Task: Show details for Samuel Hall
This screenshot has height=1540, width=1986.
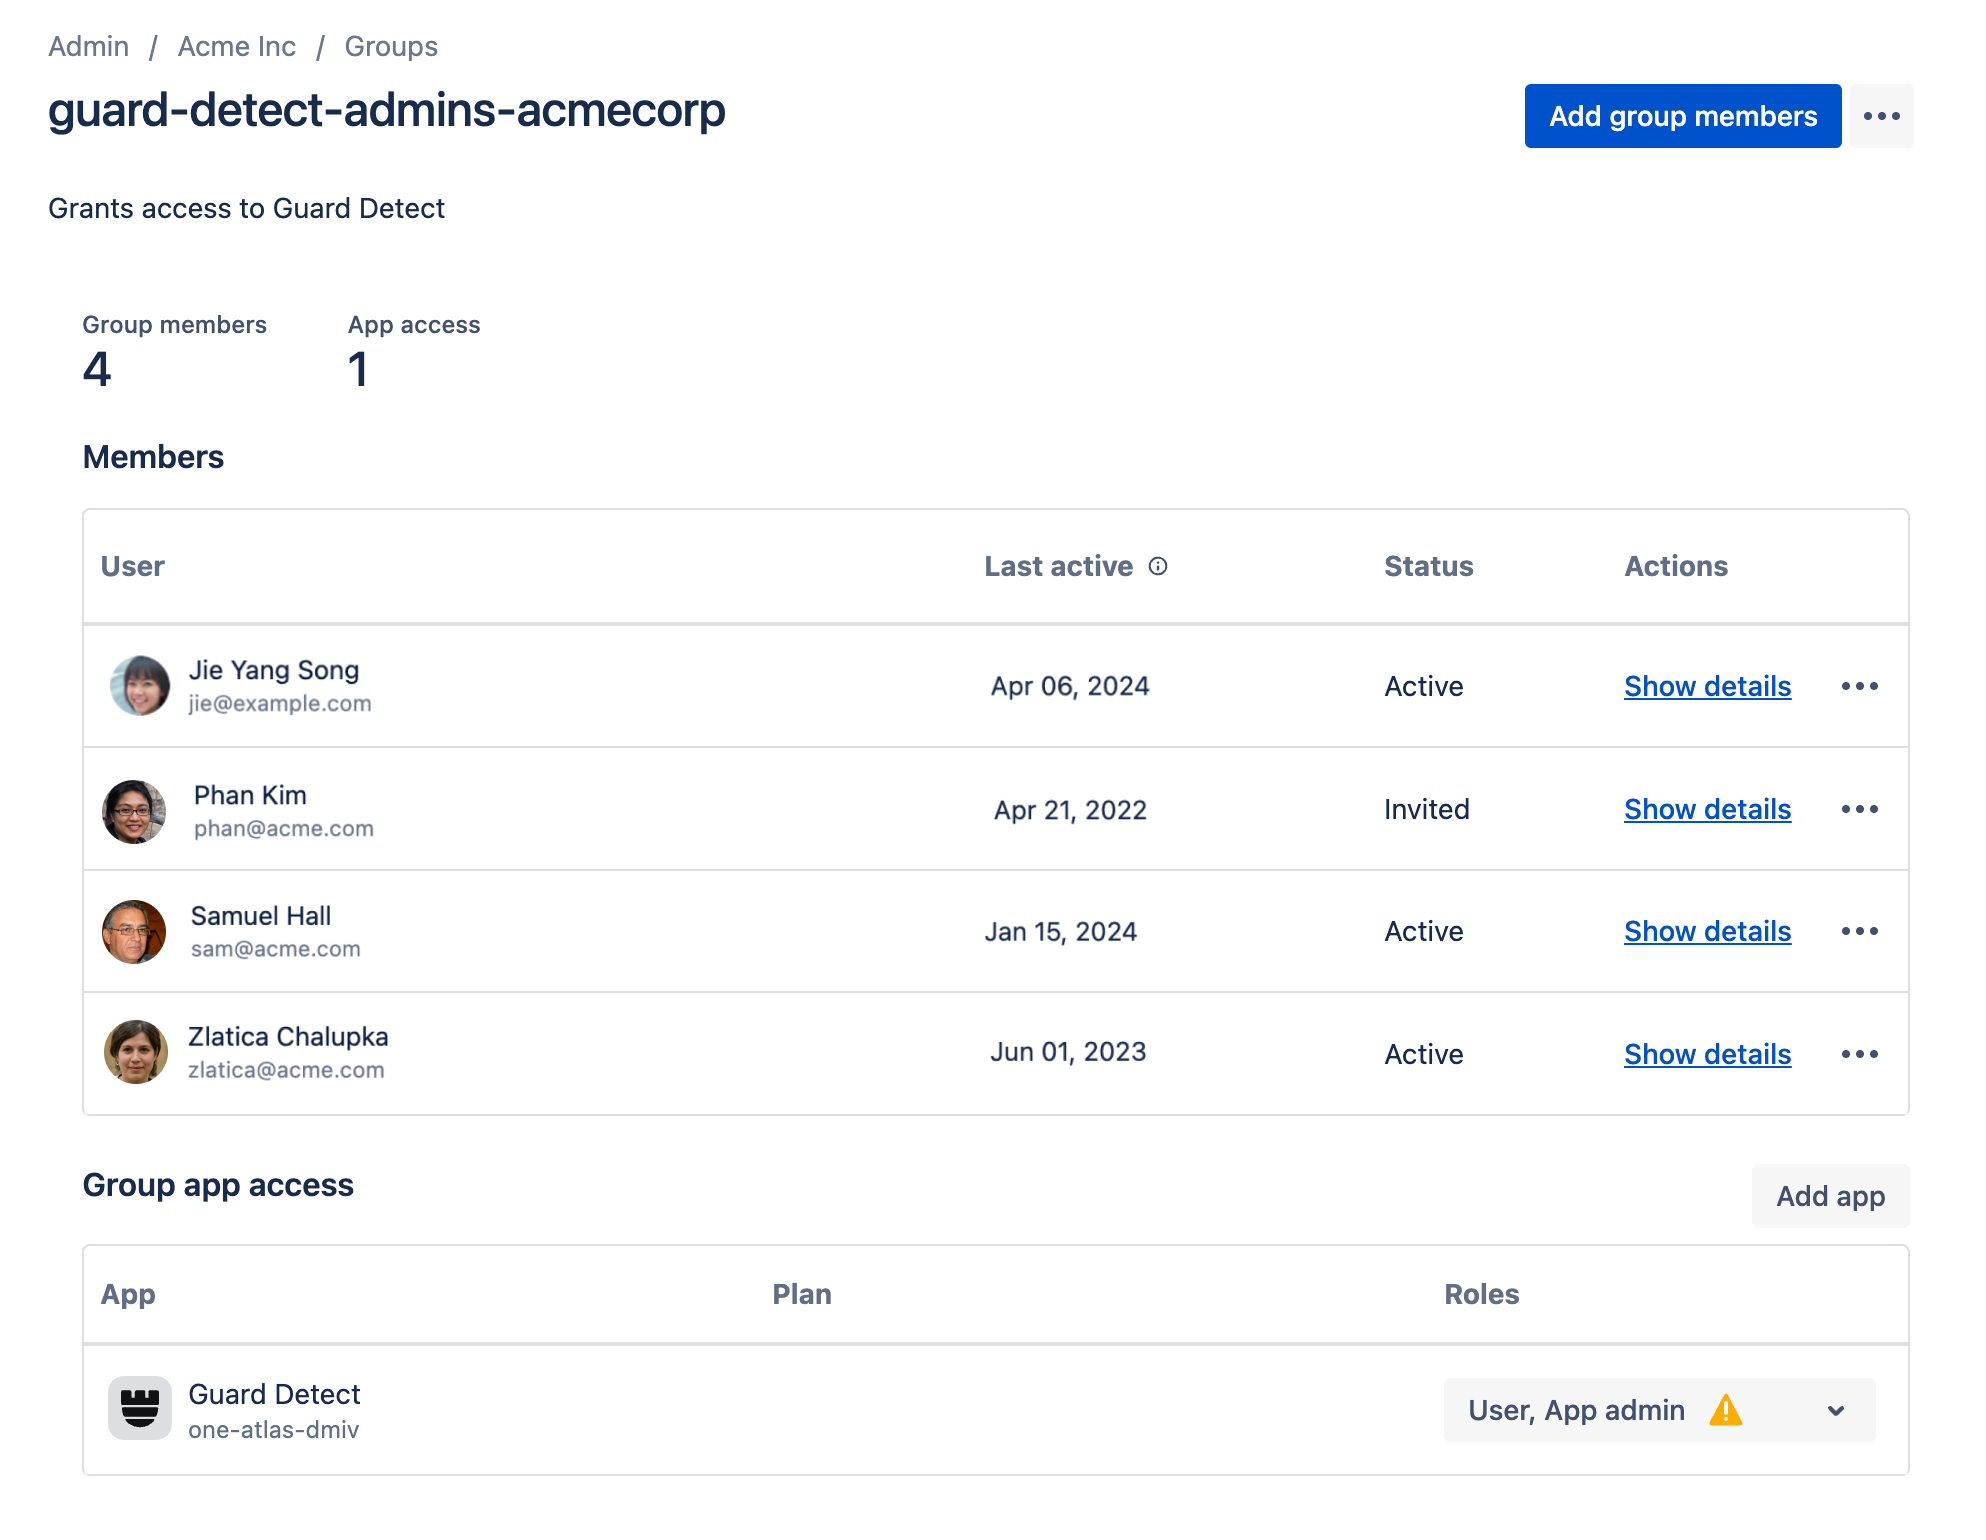Action: click(x=1707, y=931)
